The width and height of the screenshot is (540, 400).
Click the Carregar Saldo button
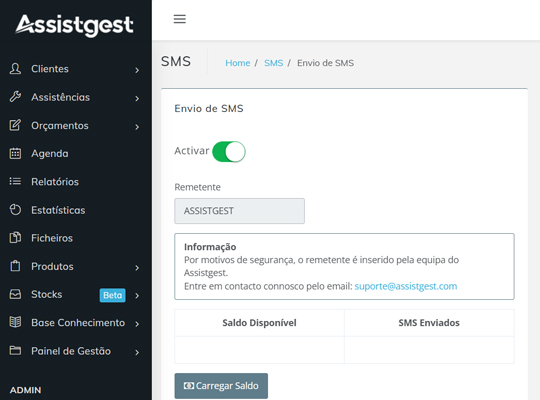coord(221,386)
